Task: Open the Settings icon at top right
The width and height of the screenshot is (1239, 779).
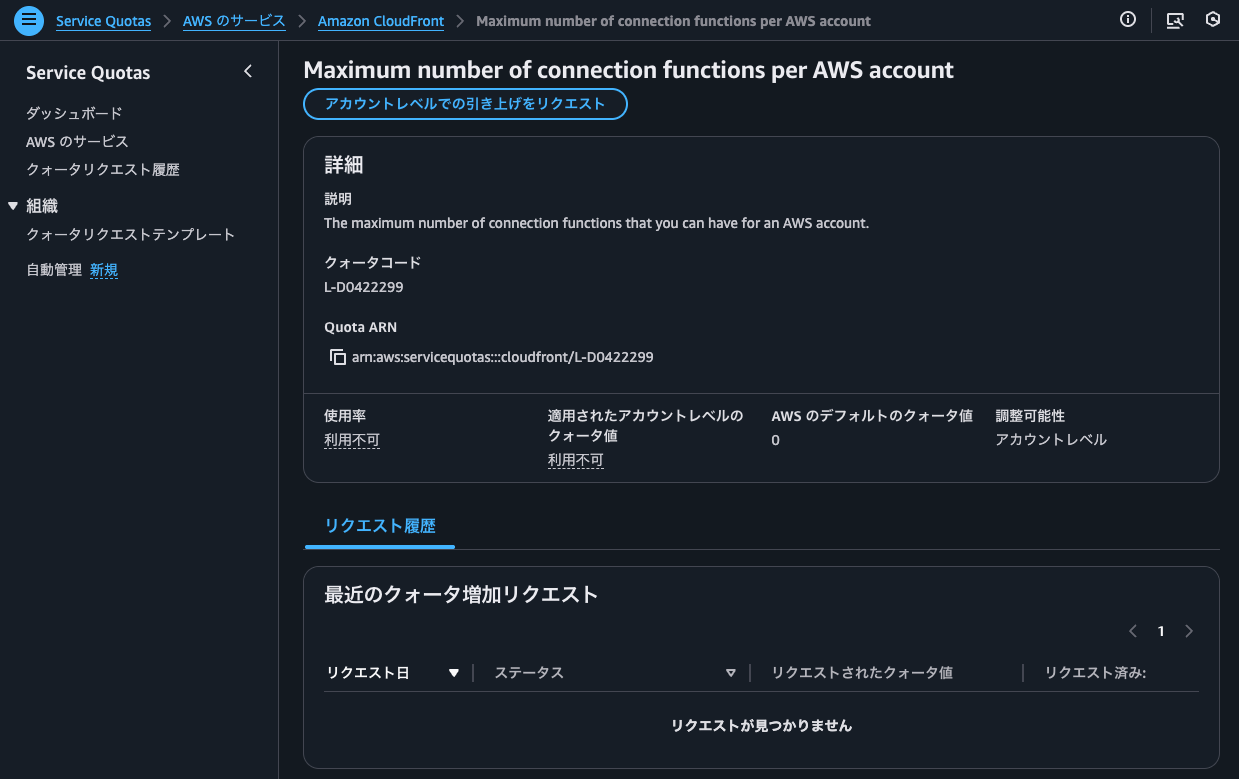Action: click(1214, 19)
